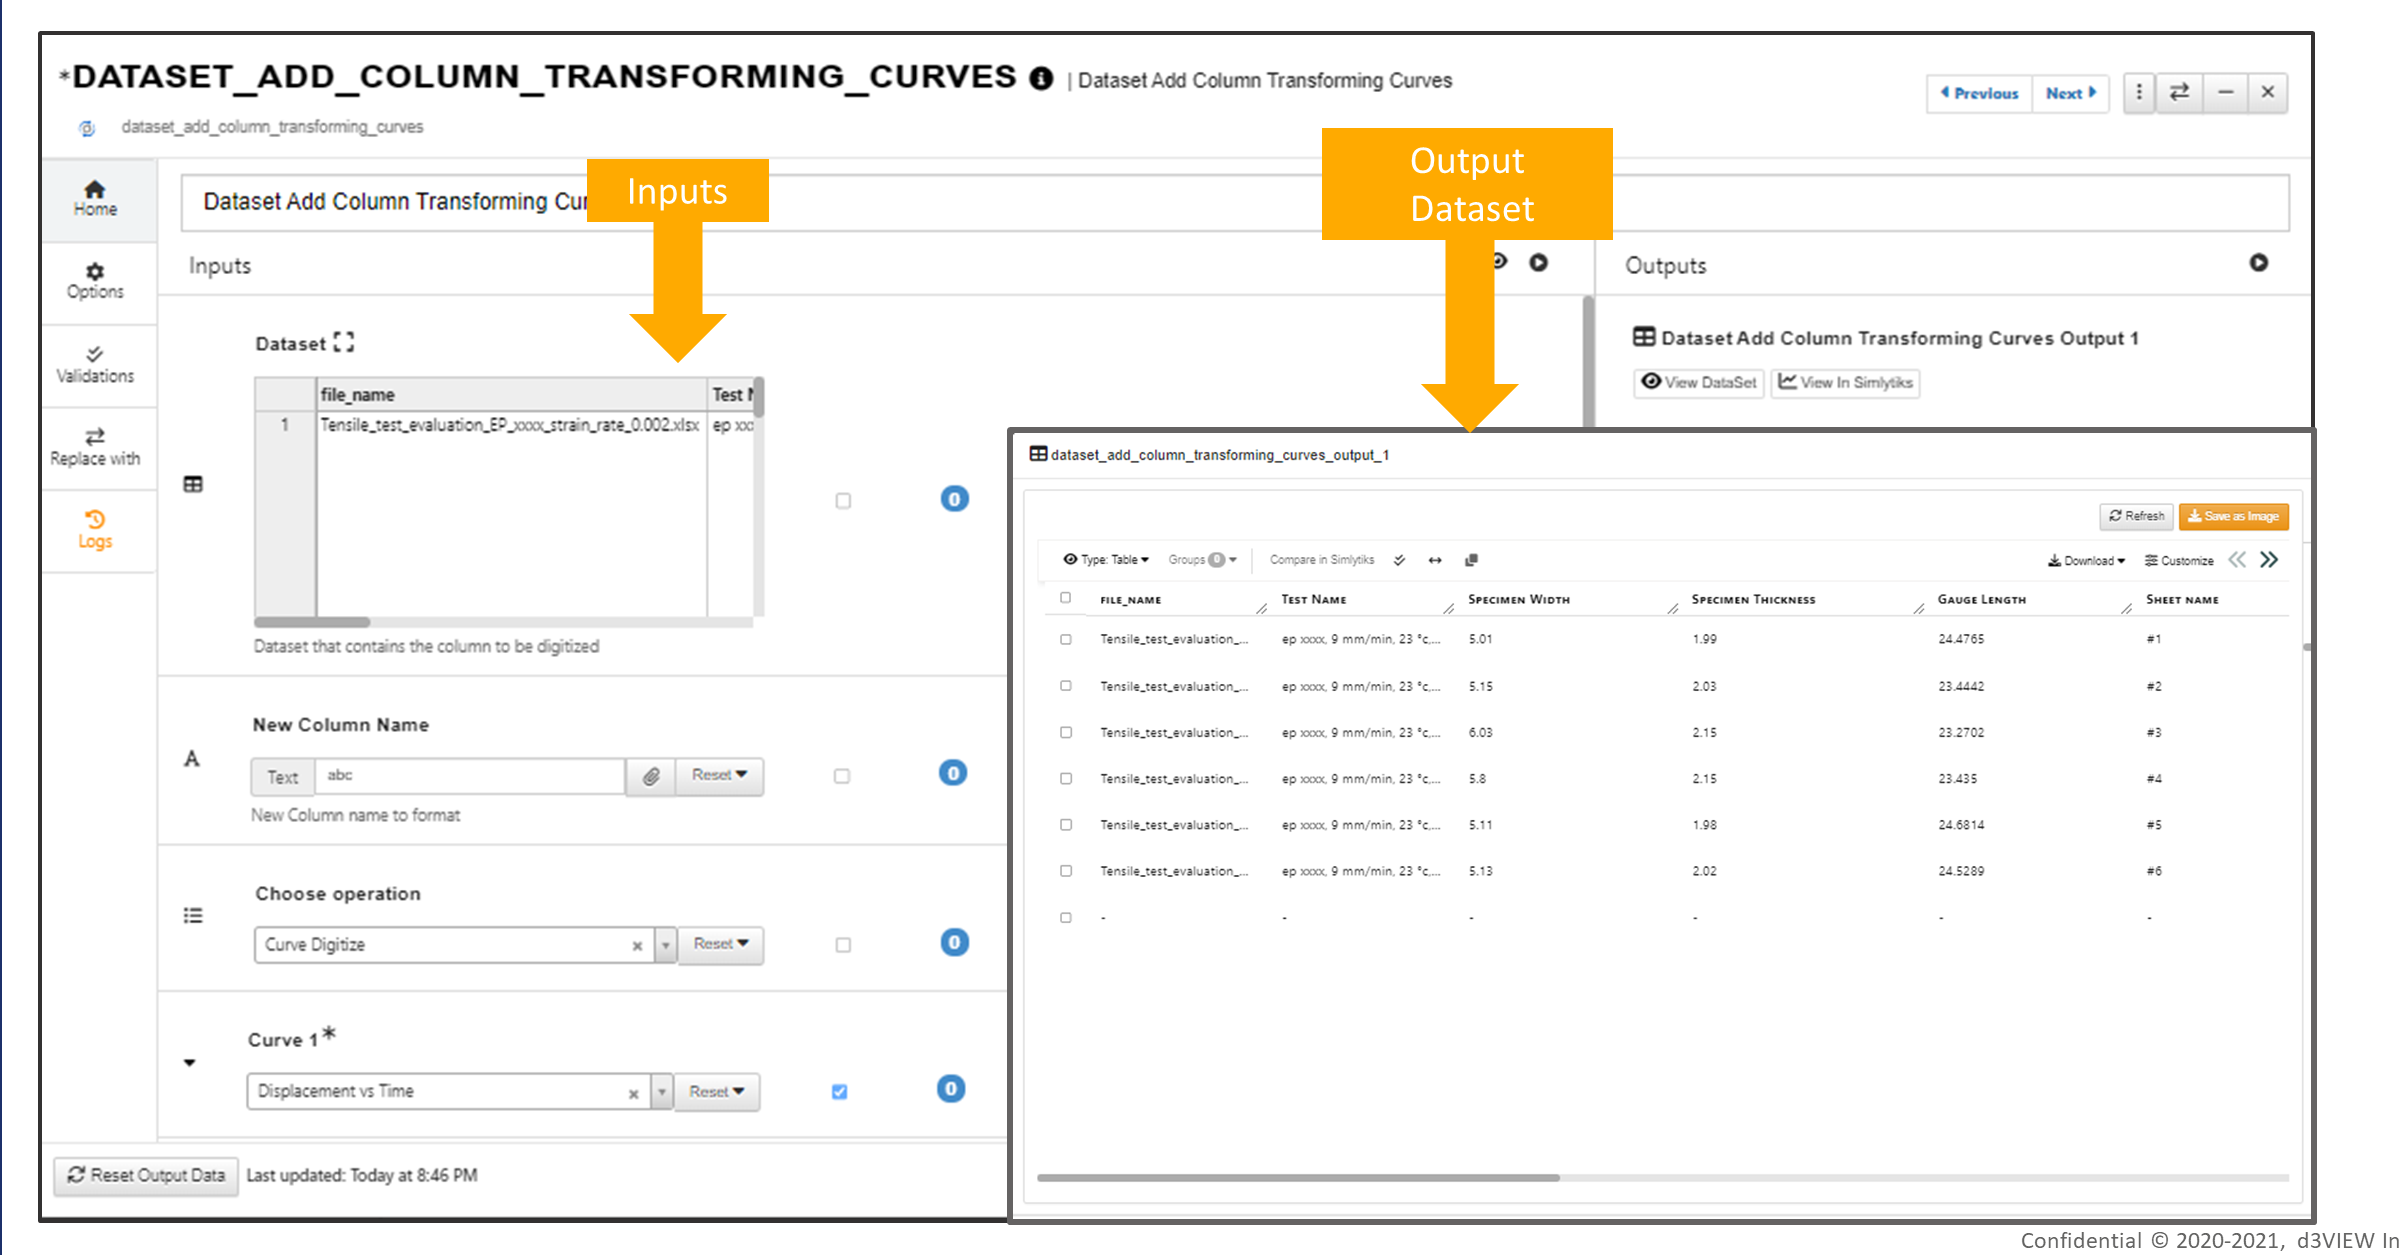2399x1255 pixels.
Task: Open the Validations tab
Action: coord(95,364)
